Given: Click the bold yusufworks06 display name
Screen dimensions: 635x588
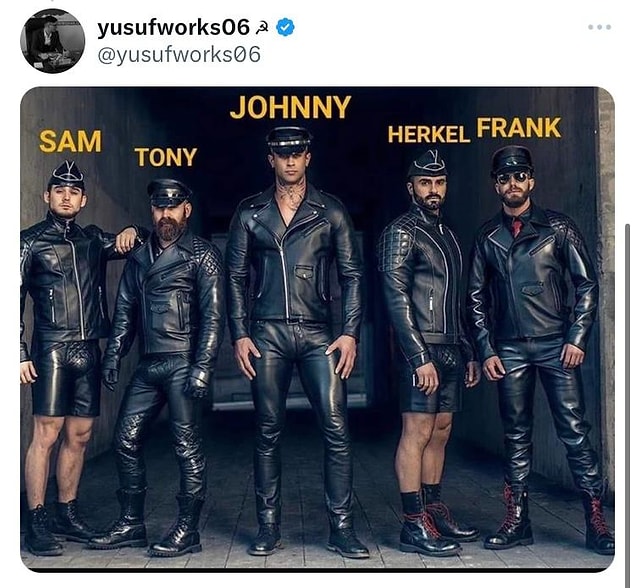Looking at the screenshot, I should click(173, 28).
